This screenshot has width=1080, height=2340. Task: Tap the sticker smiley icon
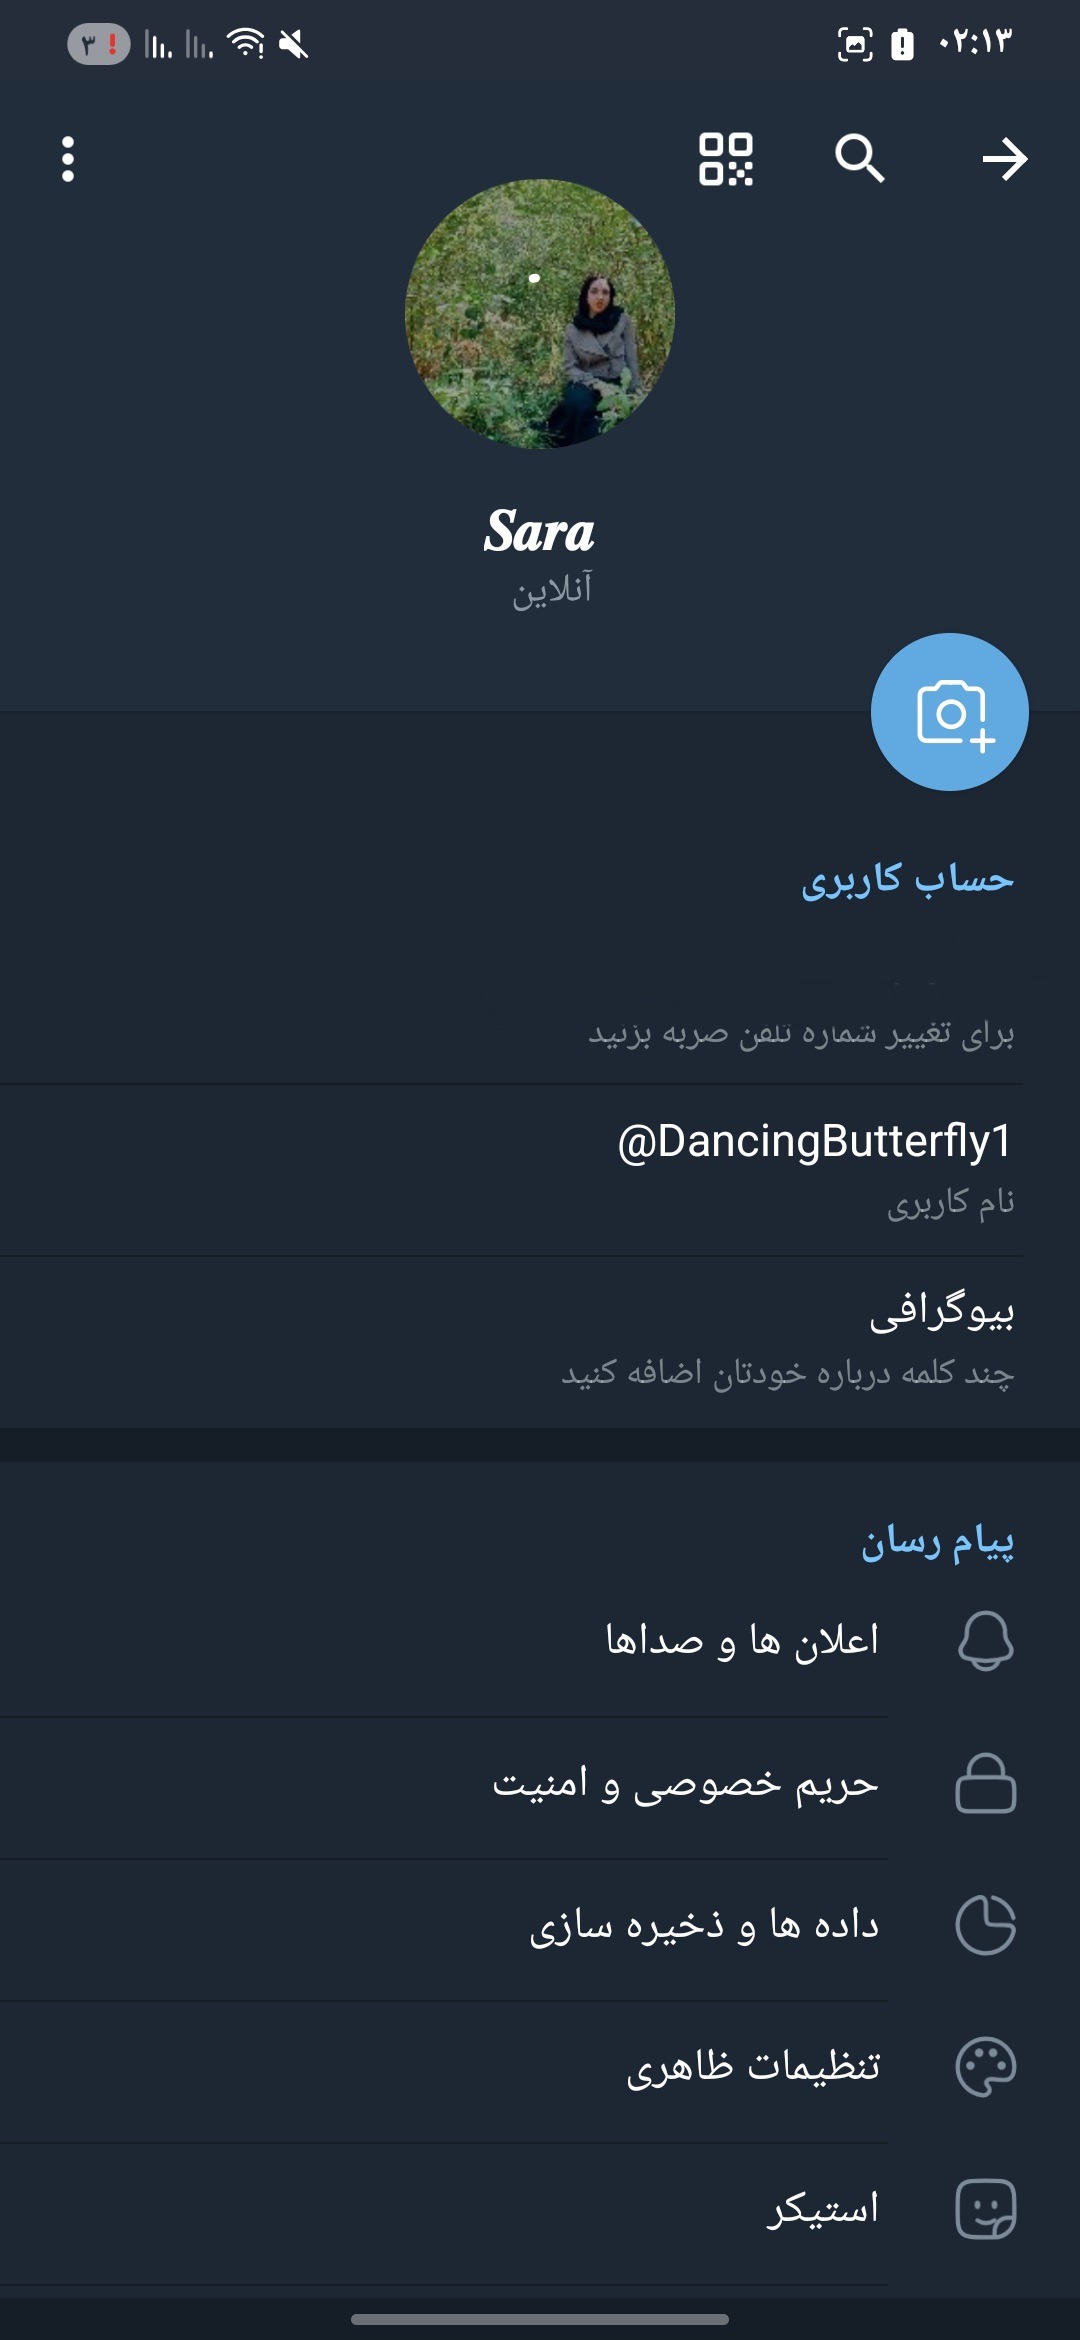[985, 2209]
